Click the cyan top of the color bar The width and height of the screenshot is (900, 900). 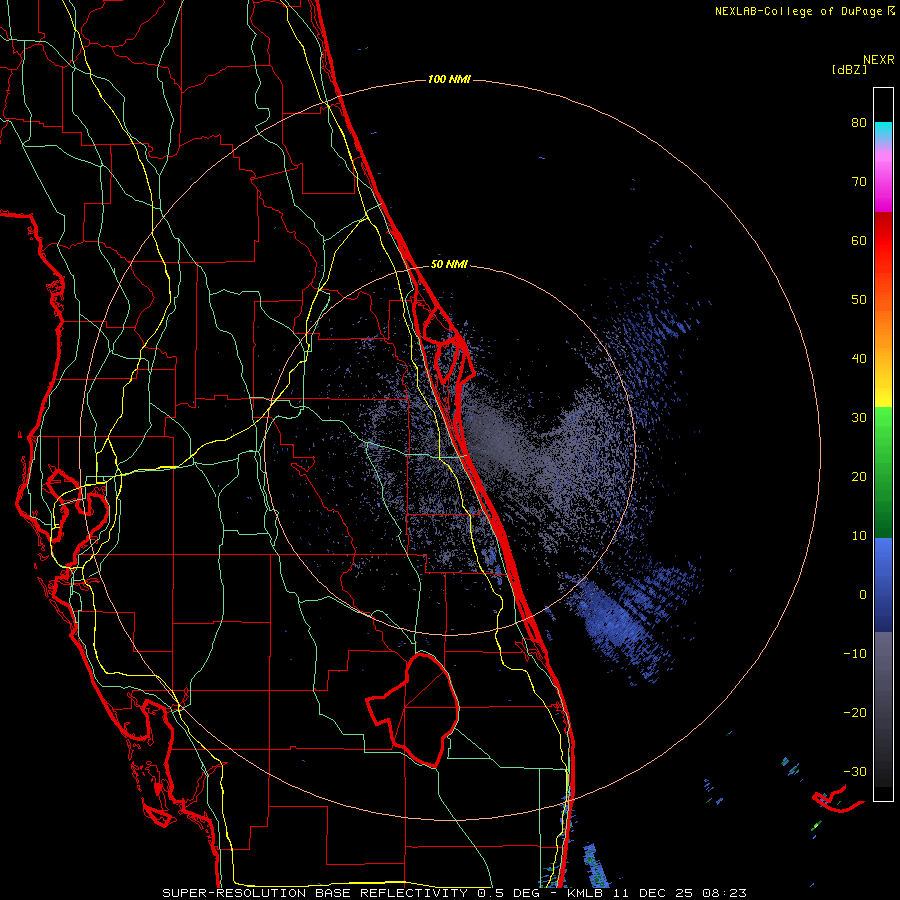[883, 129]
